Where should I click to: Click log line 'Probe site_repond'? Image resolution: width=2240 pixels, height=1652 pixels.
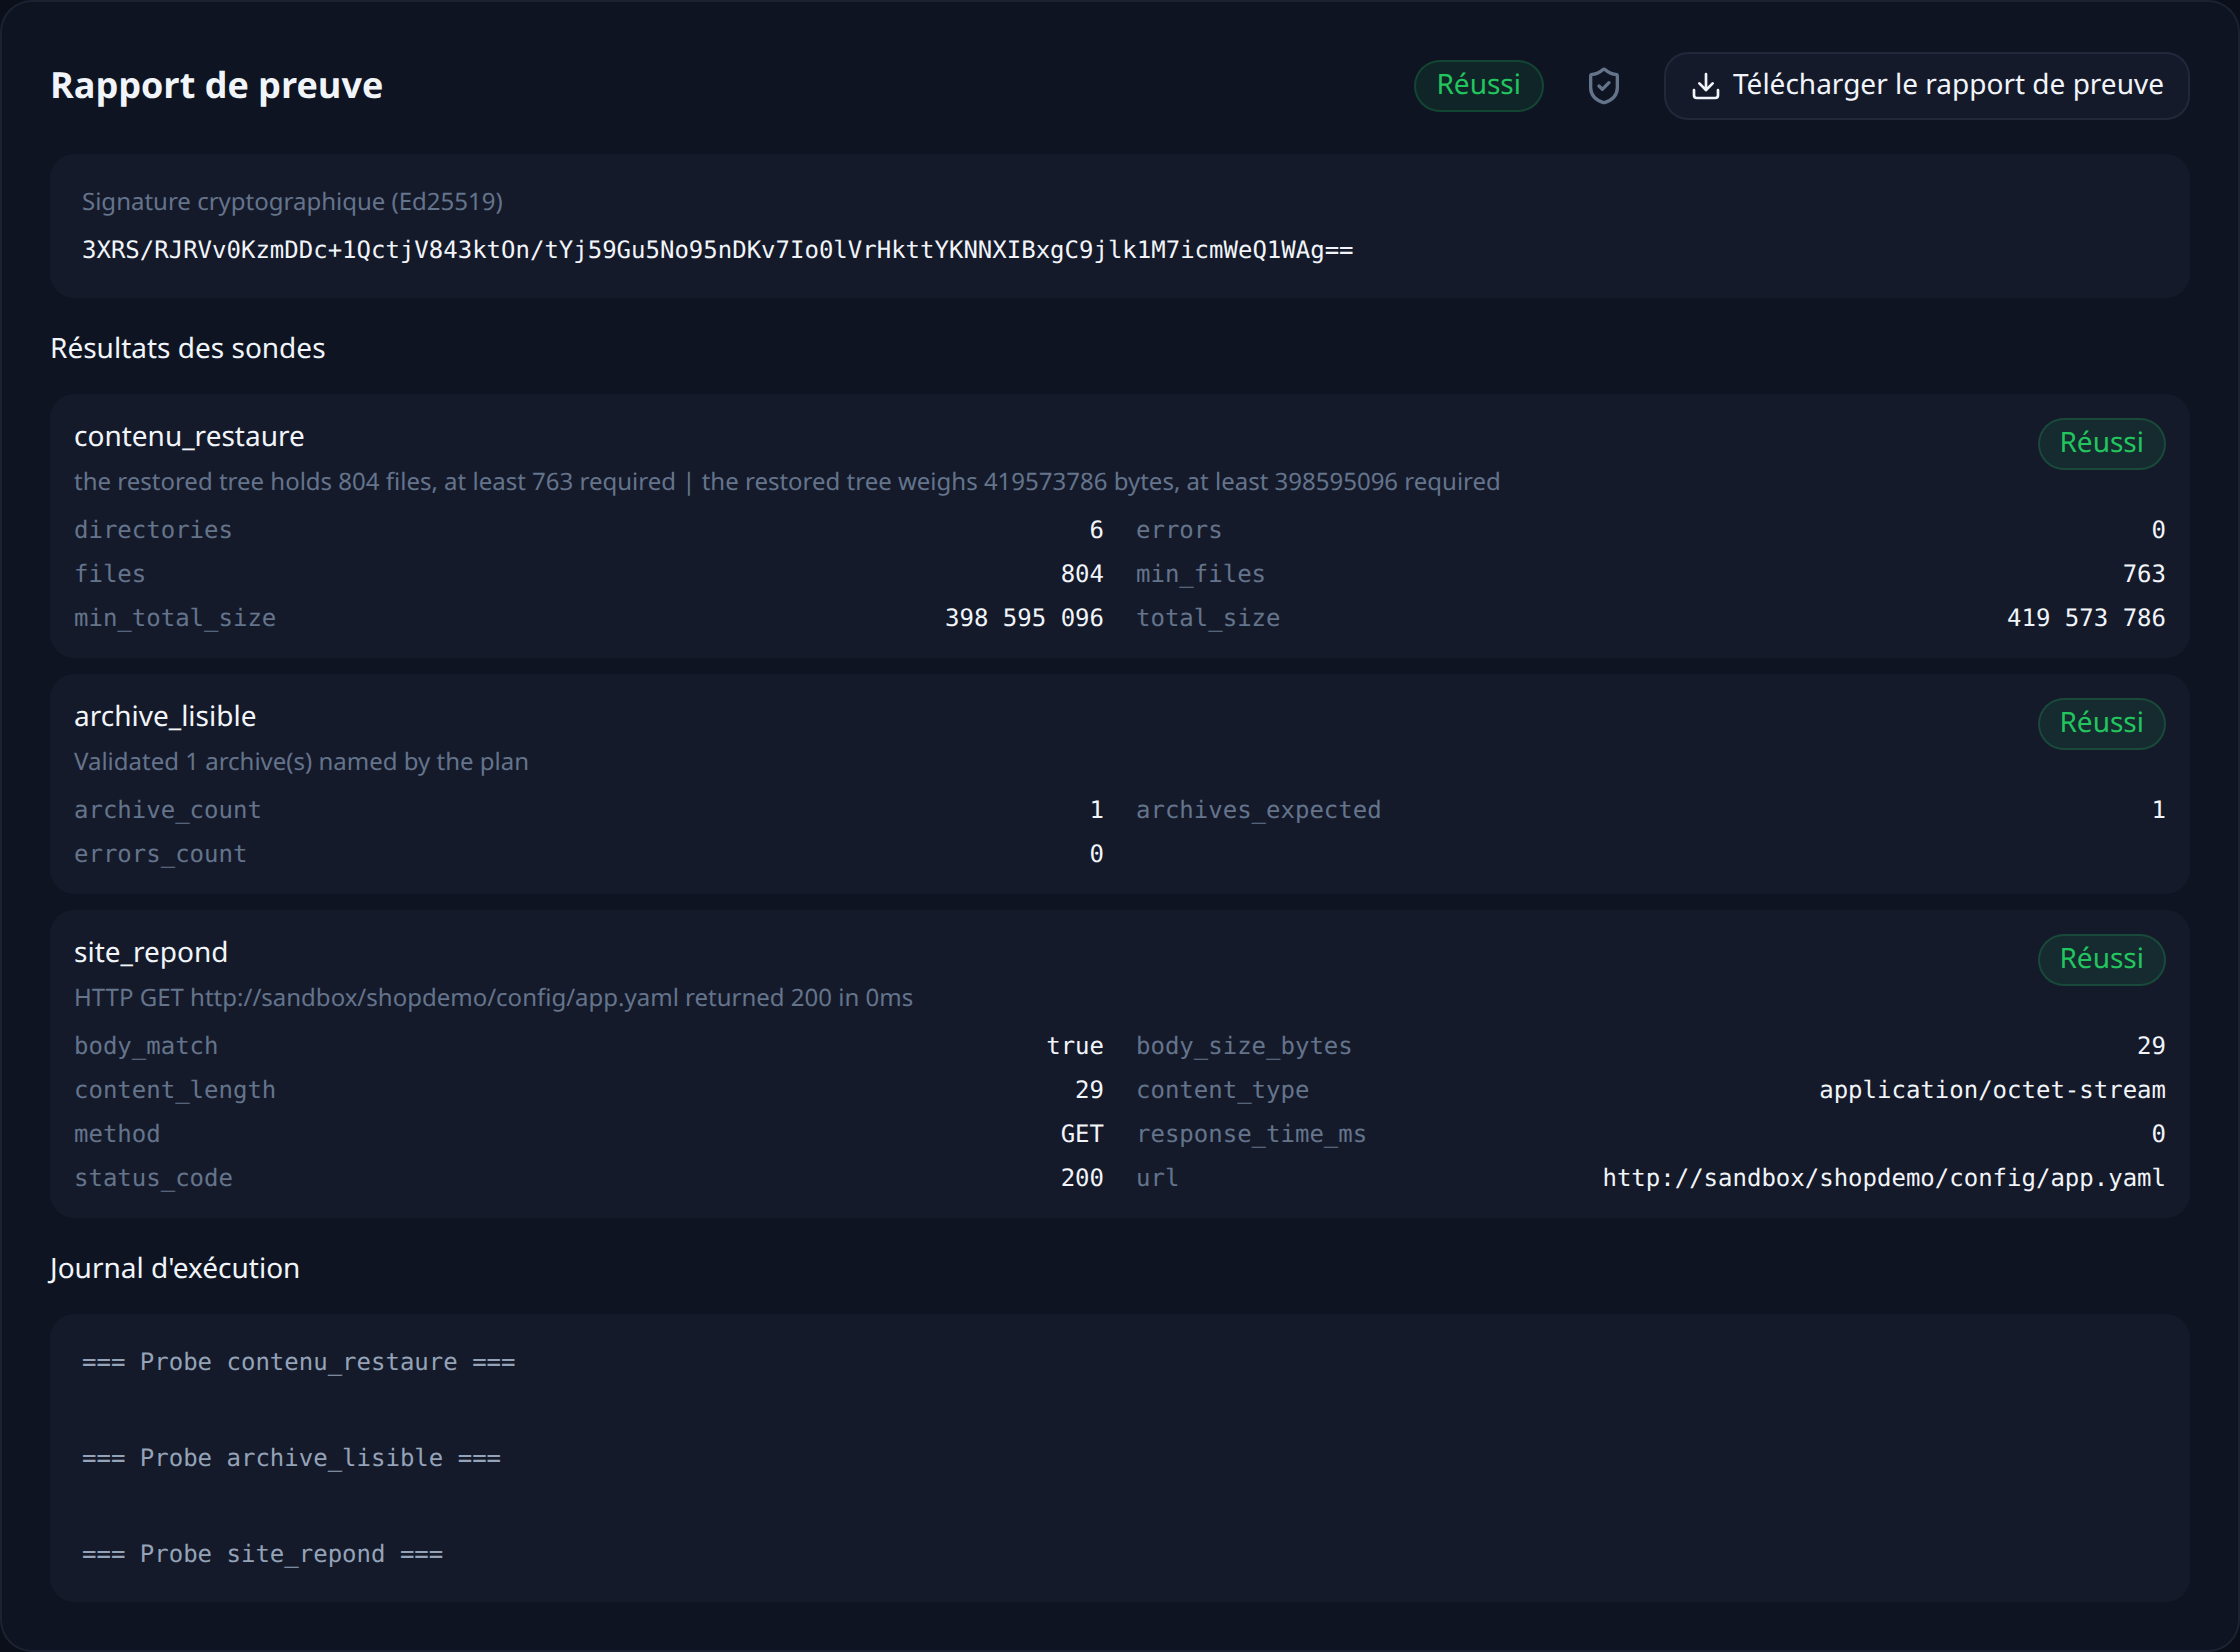(262, 1554)
